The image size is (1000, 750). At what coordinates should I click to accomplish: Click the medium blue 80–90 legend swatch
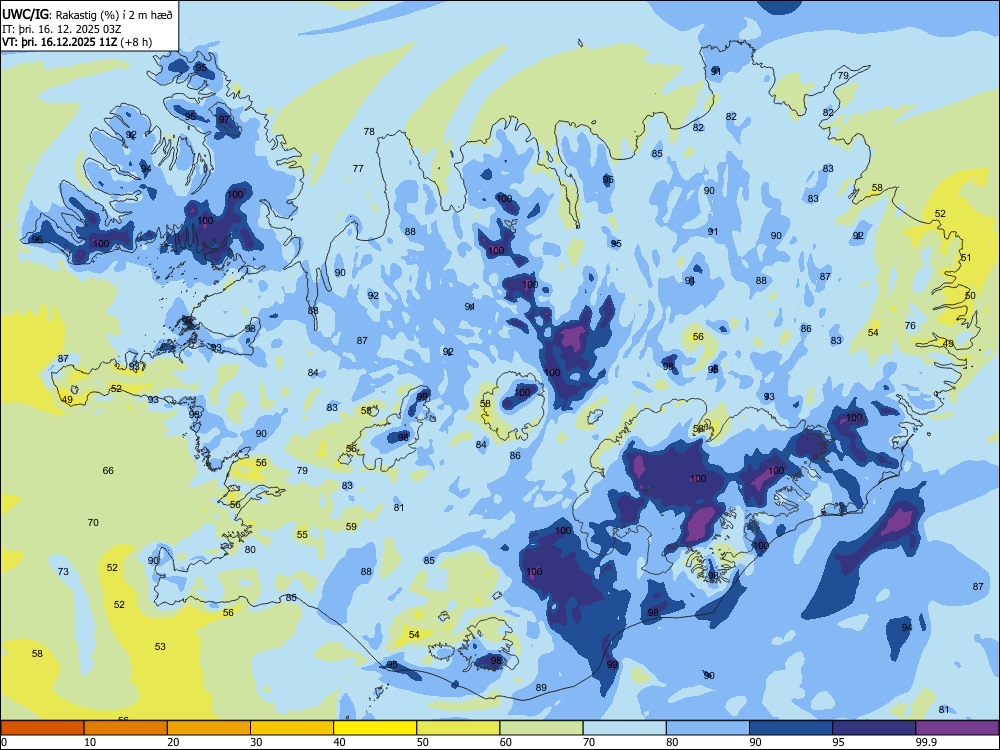point(708,728)
